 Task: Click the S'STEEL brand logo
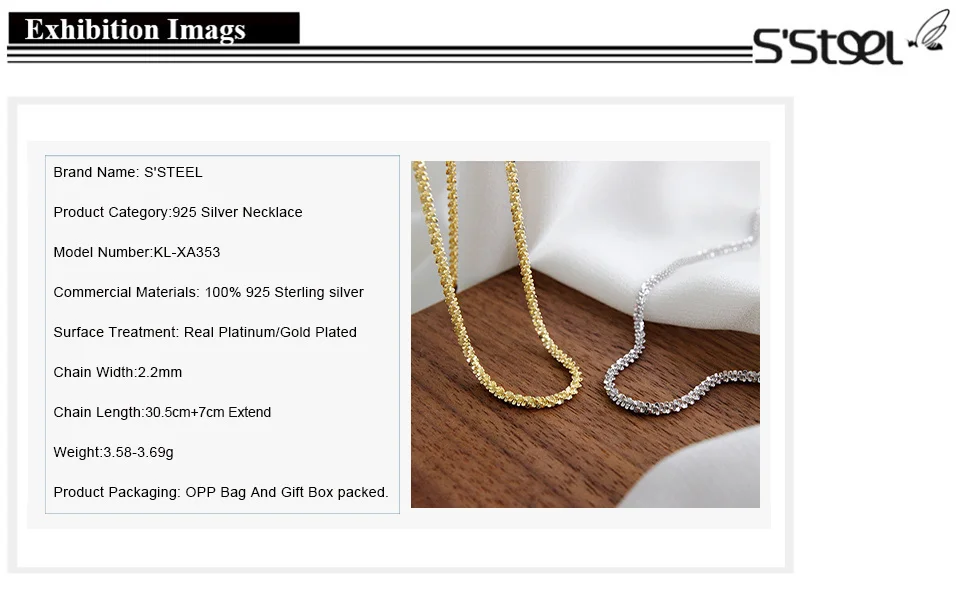tap(828, 46)
